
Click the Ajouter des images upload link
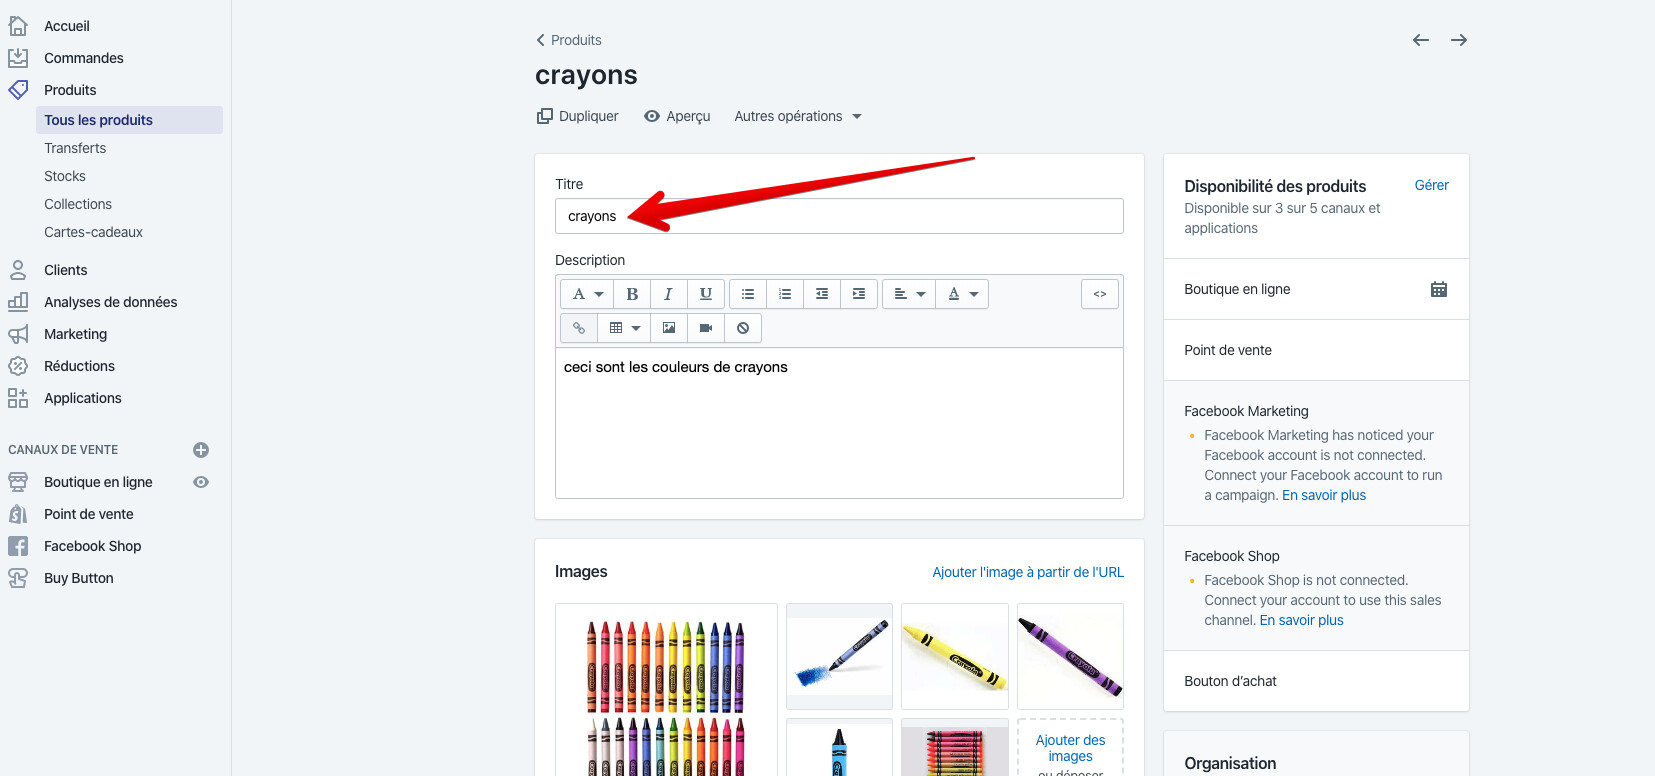(x=1070, y=748)
